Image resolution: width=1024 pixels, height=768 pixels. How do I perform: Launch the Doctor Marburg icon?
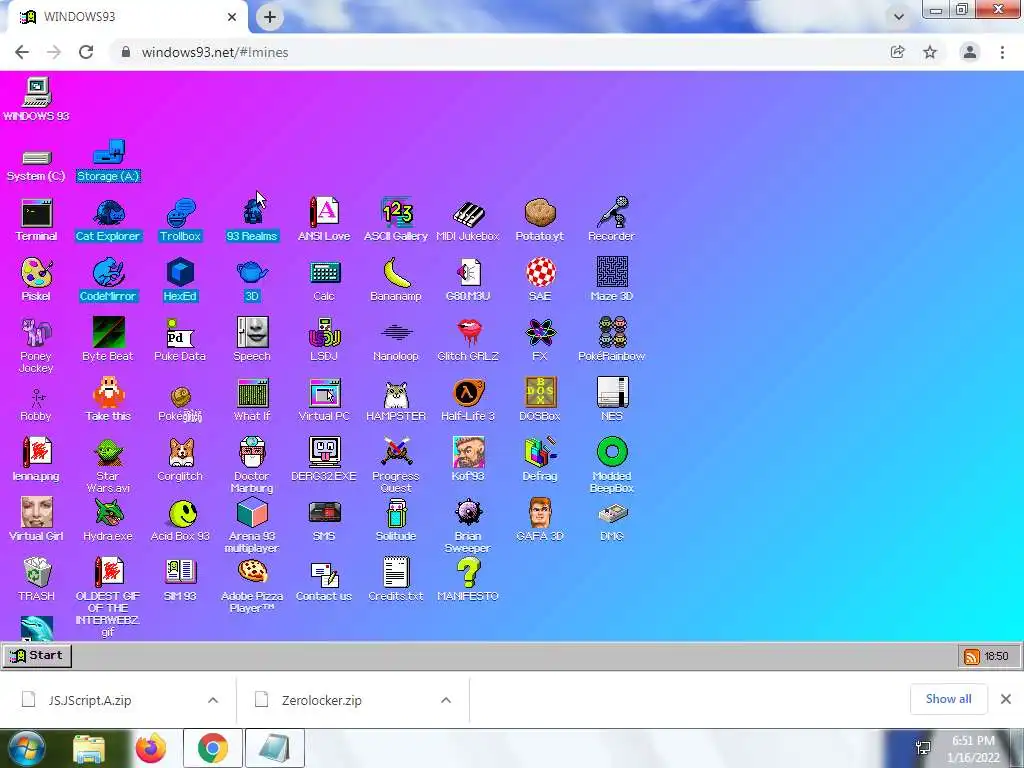252,453
